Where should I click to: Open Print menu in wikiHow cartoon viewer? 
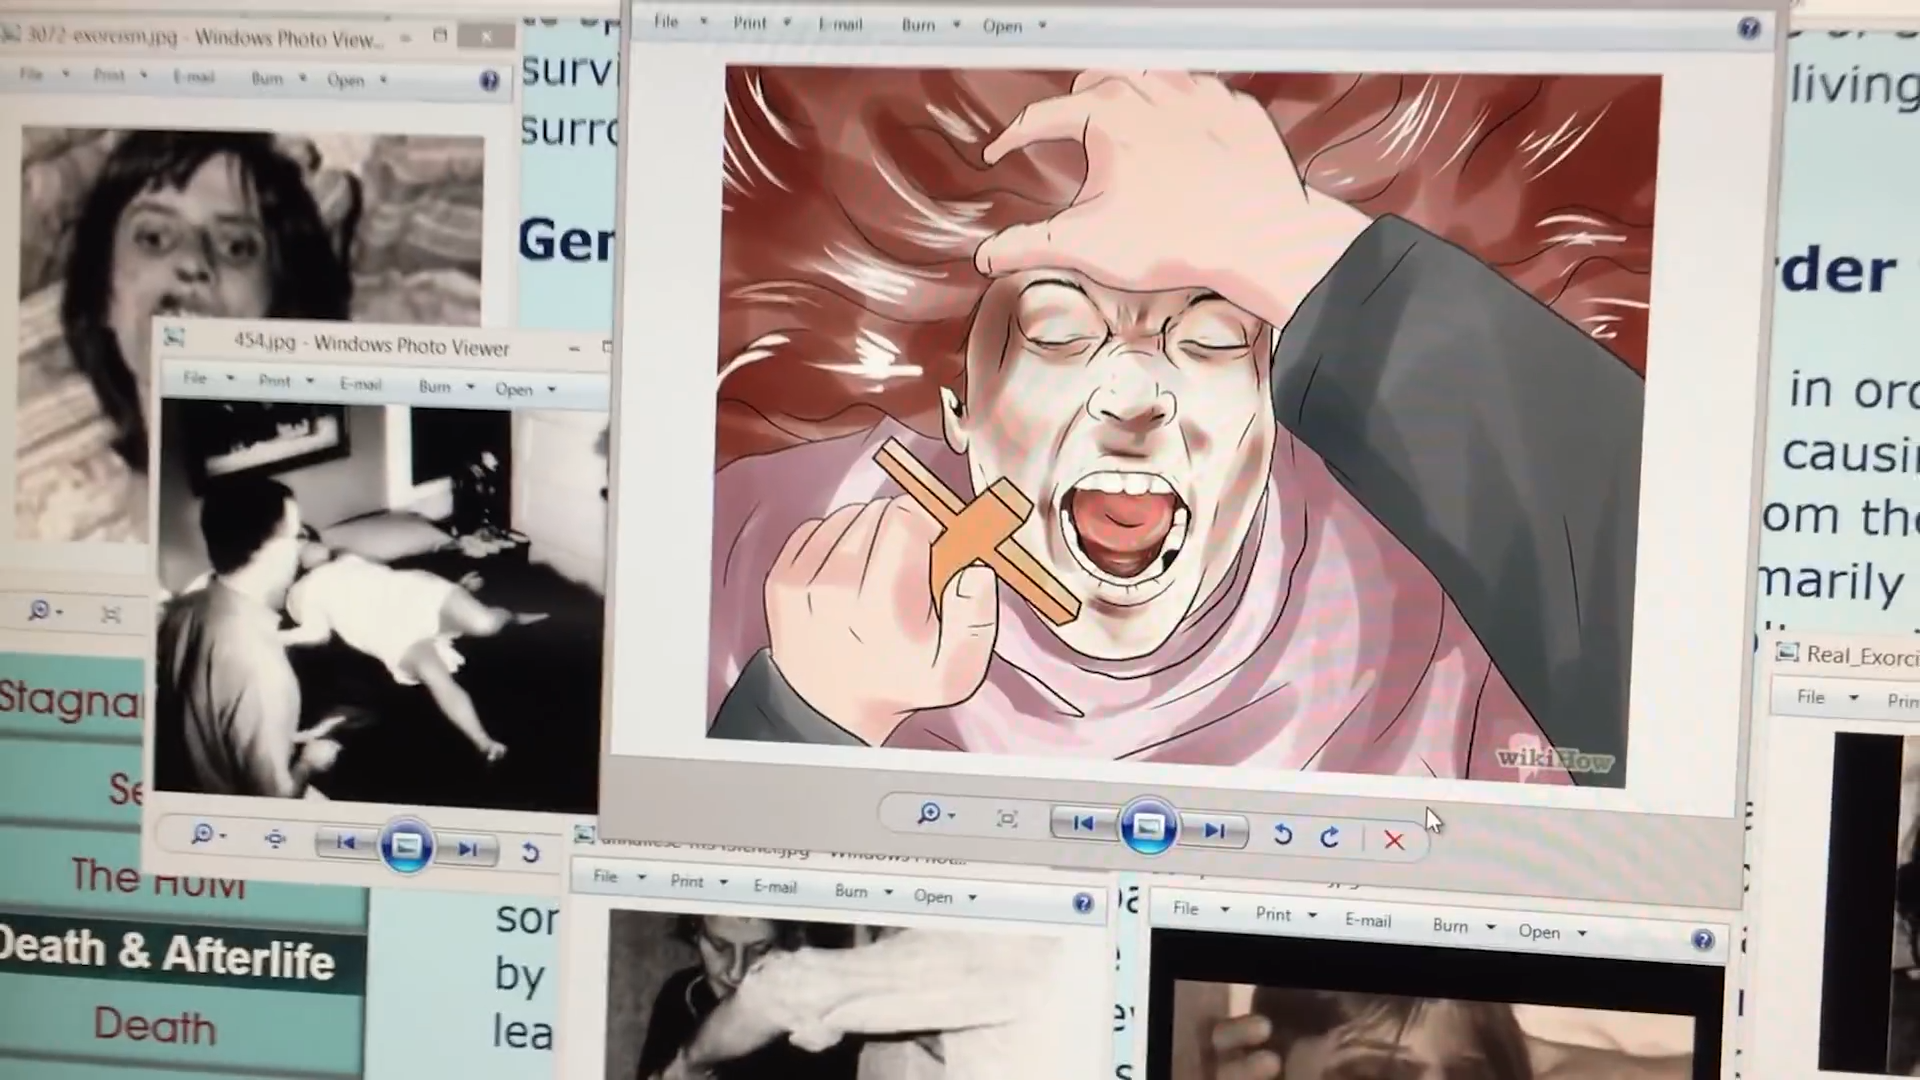tap(761, 22)
